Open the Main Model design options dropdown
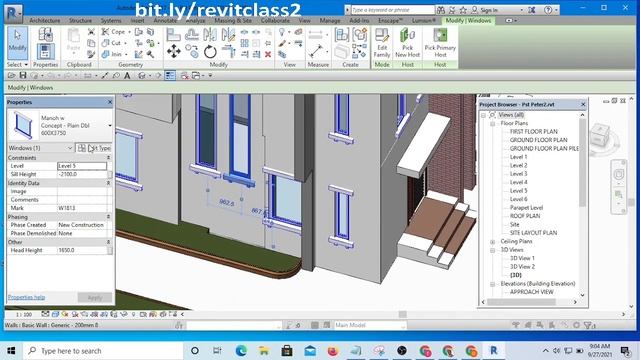The height and width of the screenshot is (360, 640). (x=370, y=325)
